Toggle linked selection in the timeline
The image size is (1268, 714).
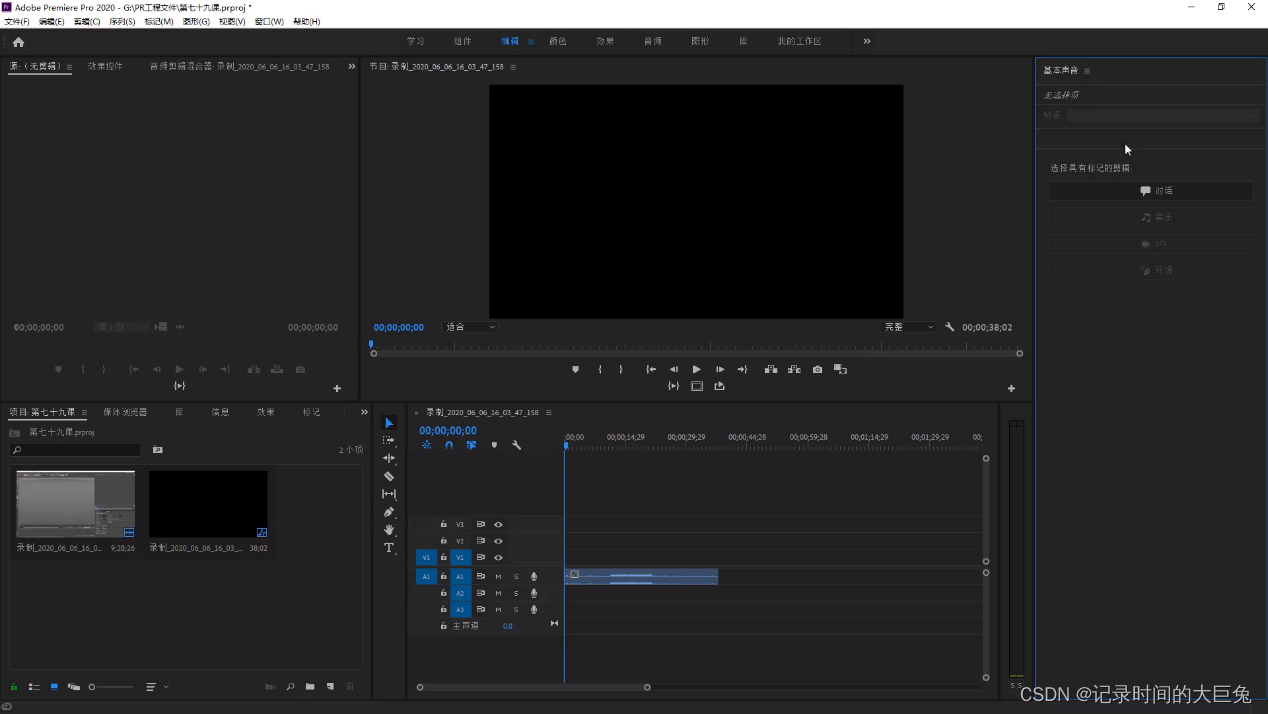[471, 445]
